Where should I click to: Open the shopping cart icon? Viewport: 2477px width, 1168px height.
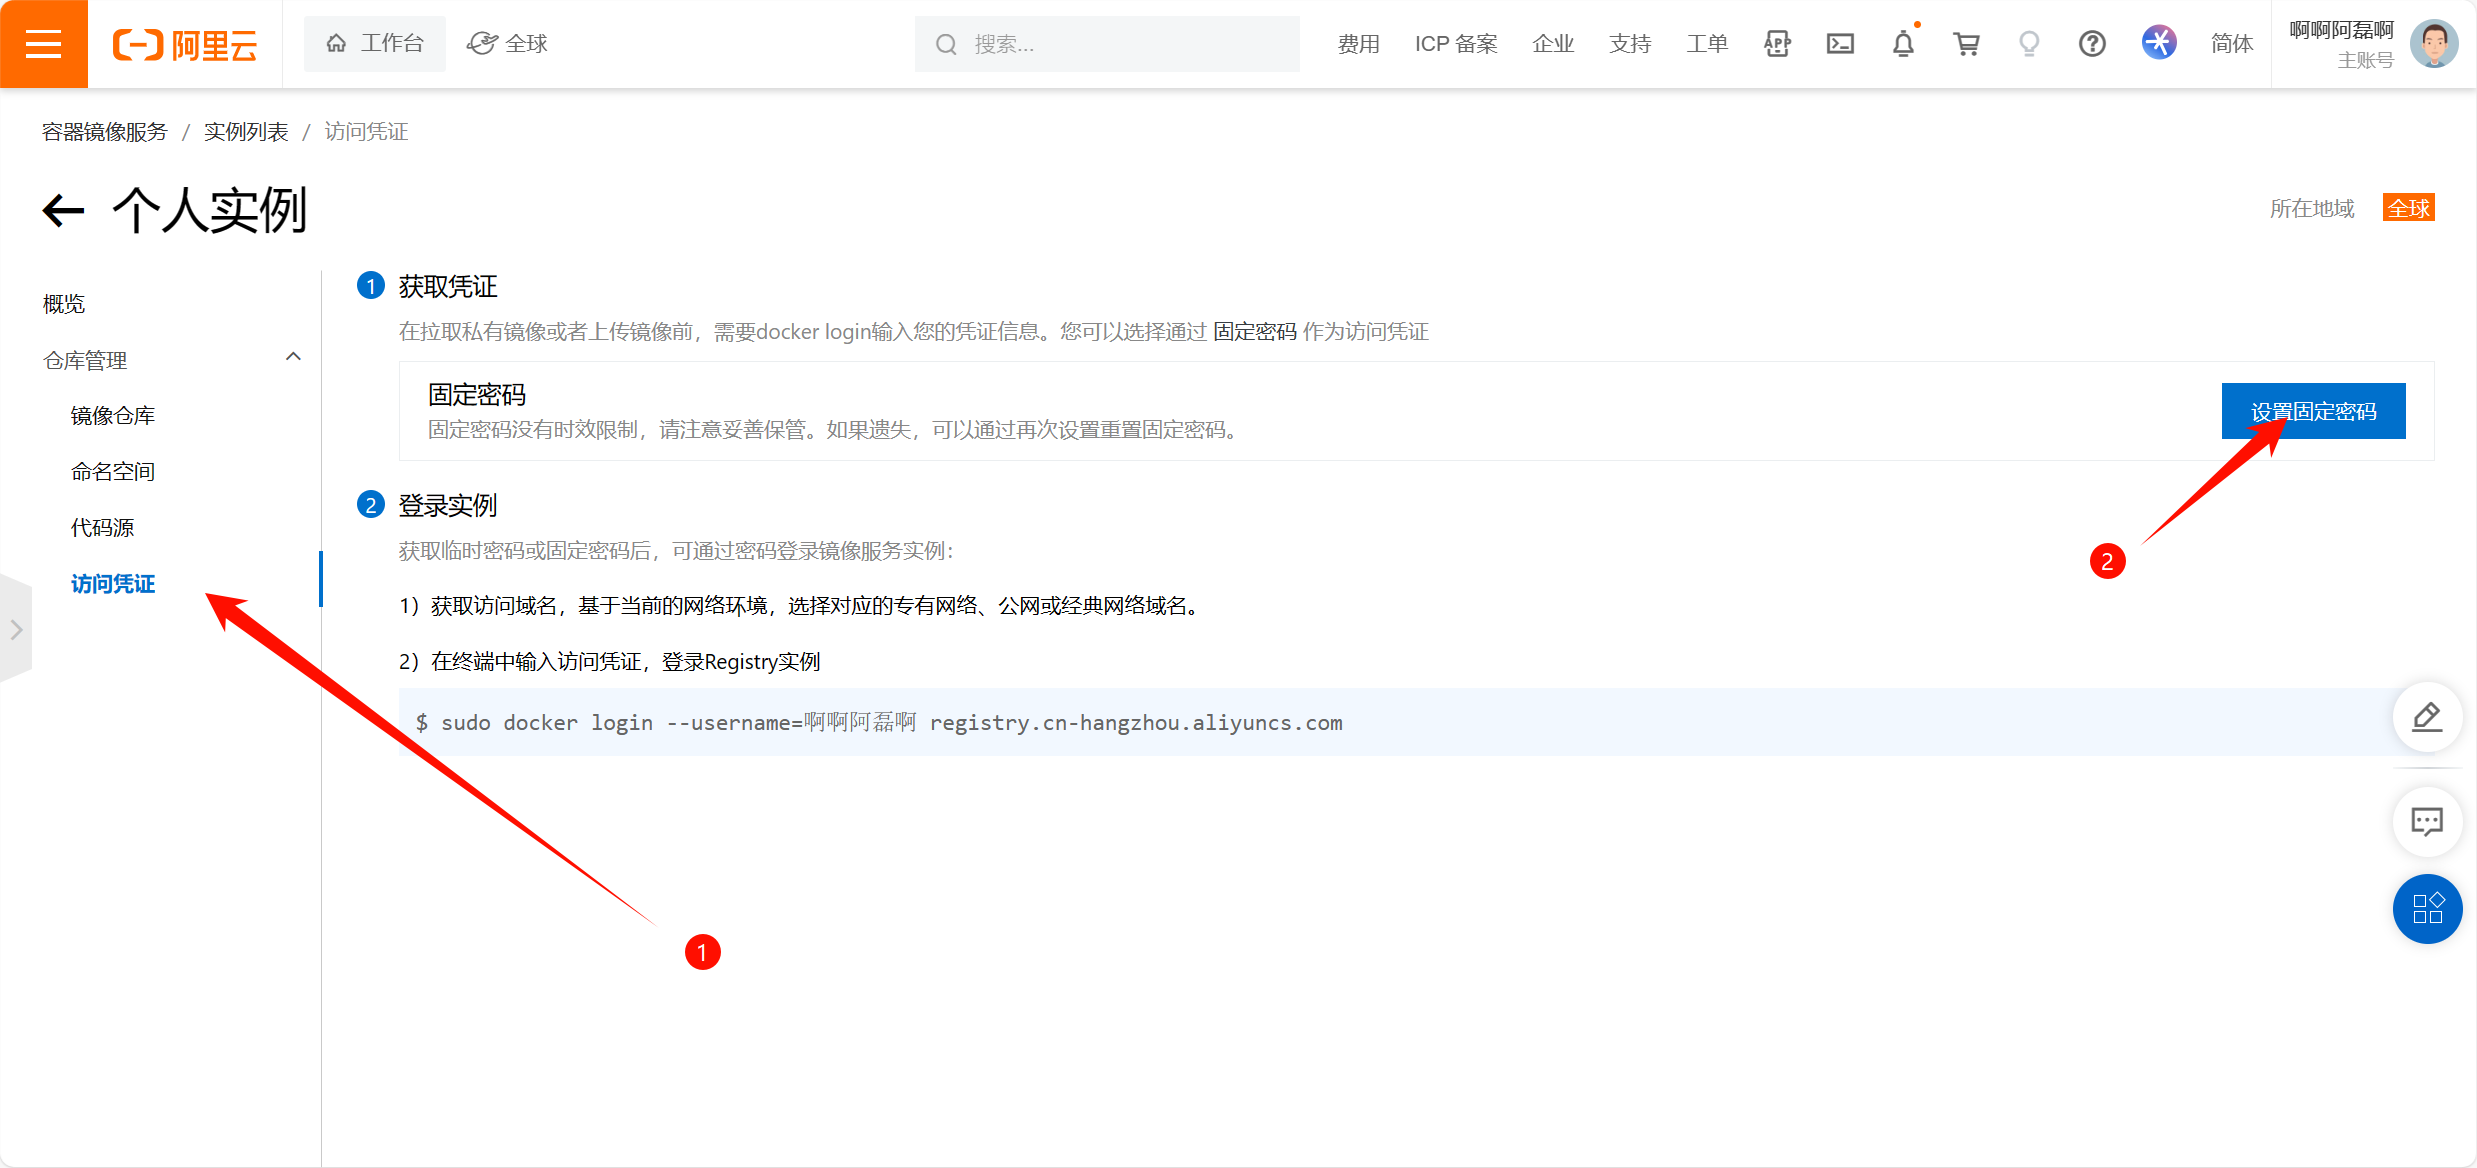coord(1967,44)
